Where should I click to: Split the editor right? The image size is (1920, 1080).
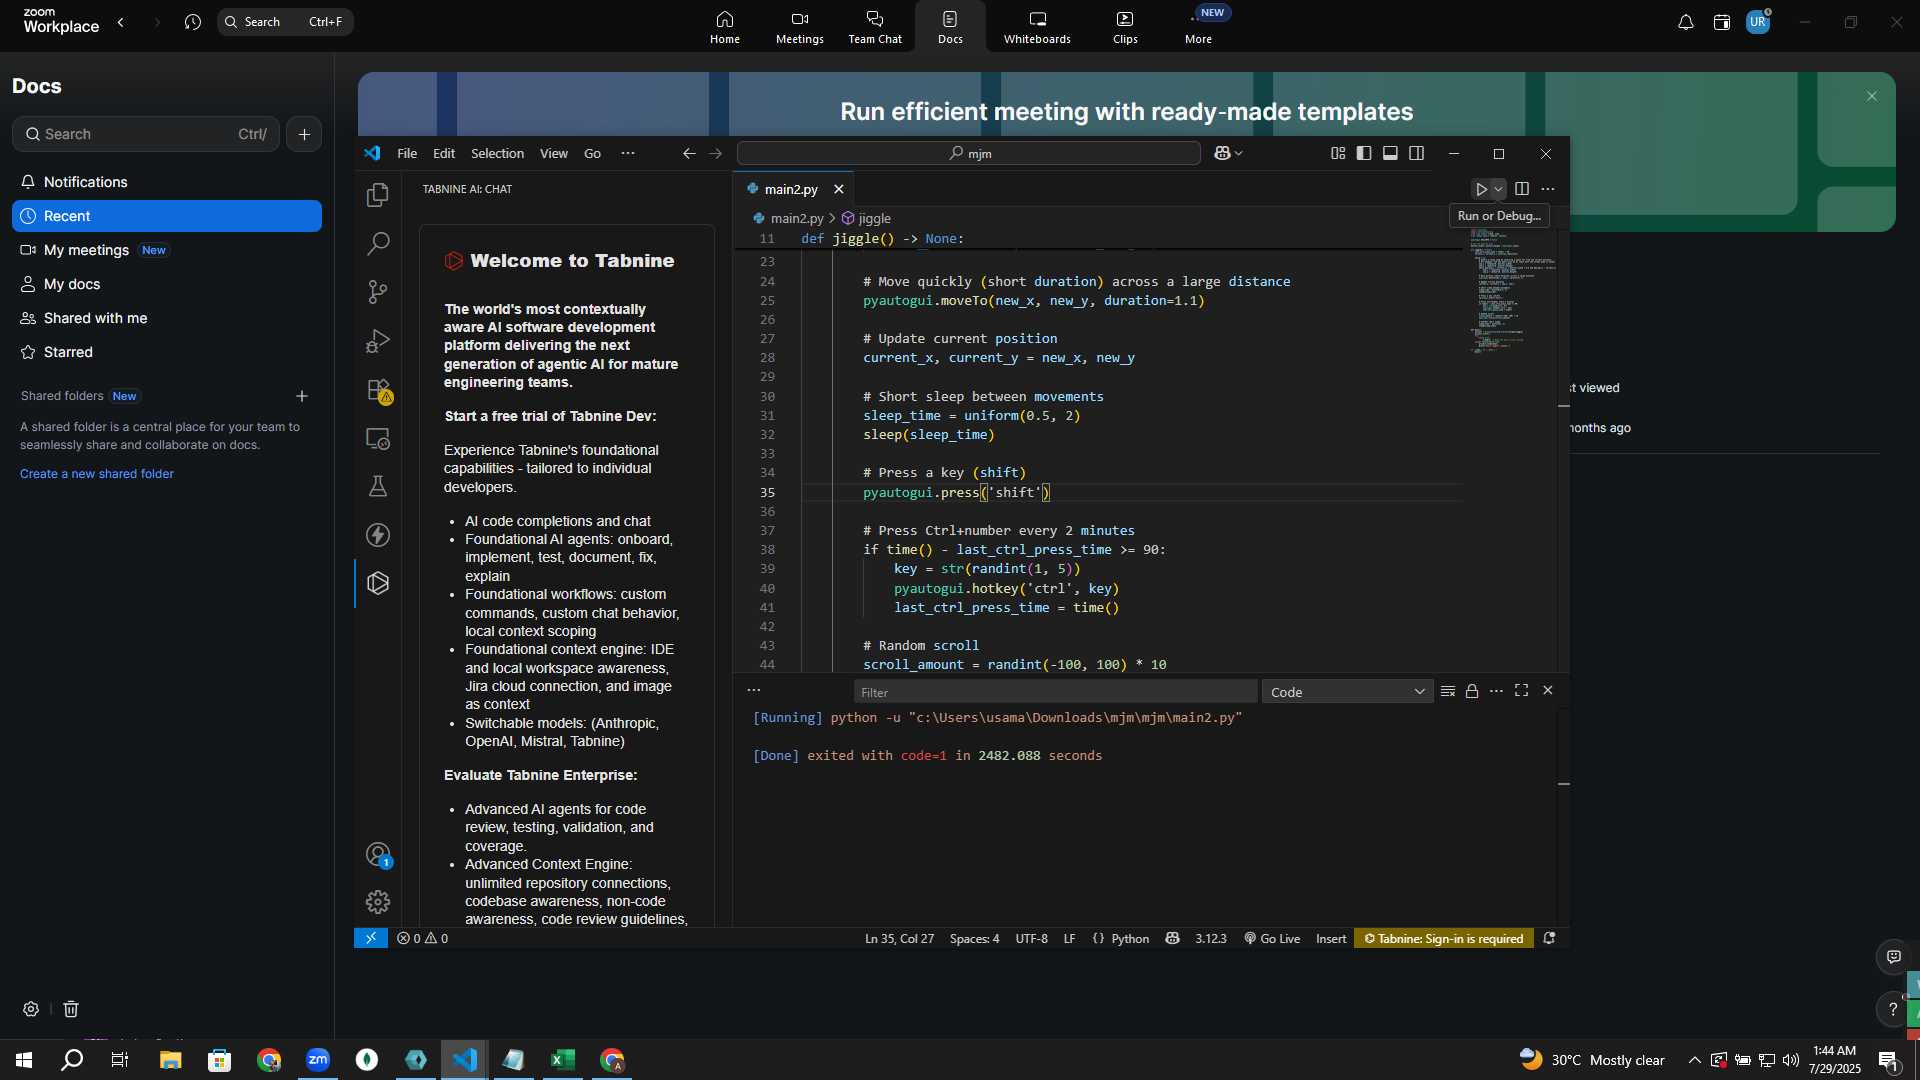1522,189
